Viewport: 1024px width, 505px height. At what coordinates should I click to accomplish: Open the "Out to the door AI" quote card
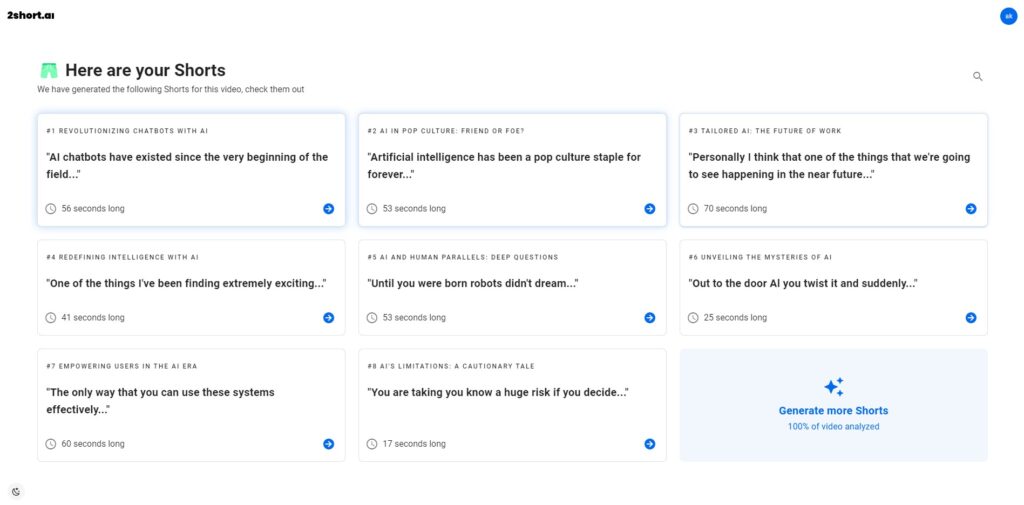pyautogui.click(x=833, y=287)
